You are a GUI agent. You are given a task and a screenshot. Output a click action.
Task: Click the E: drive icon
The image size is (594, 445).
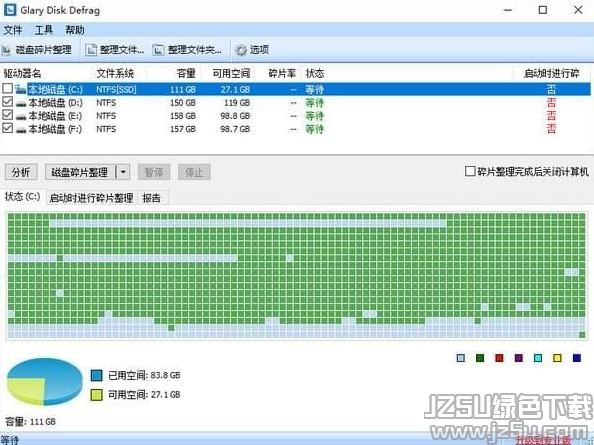coord(21,117)
